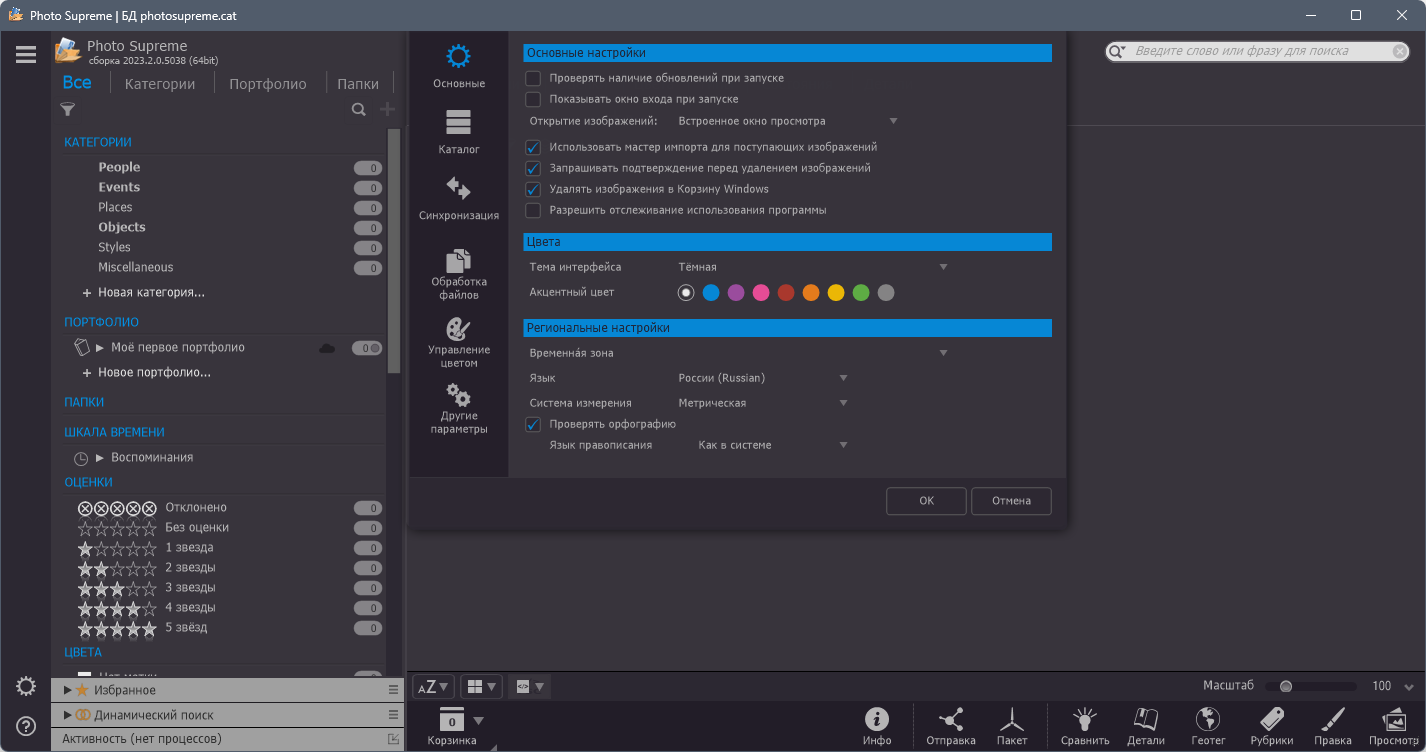The width and height of the screenshot is (1426, 752).
Task: Click the Активность panel expand icon
Action: click(393, 739)
